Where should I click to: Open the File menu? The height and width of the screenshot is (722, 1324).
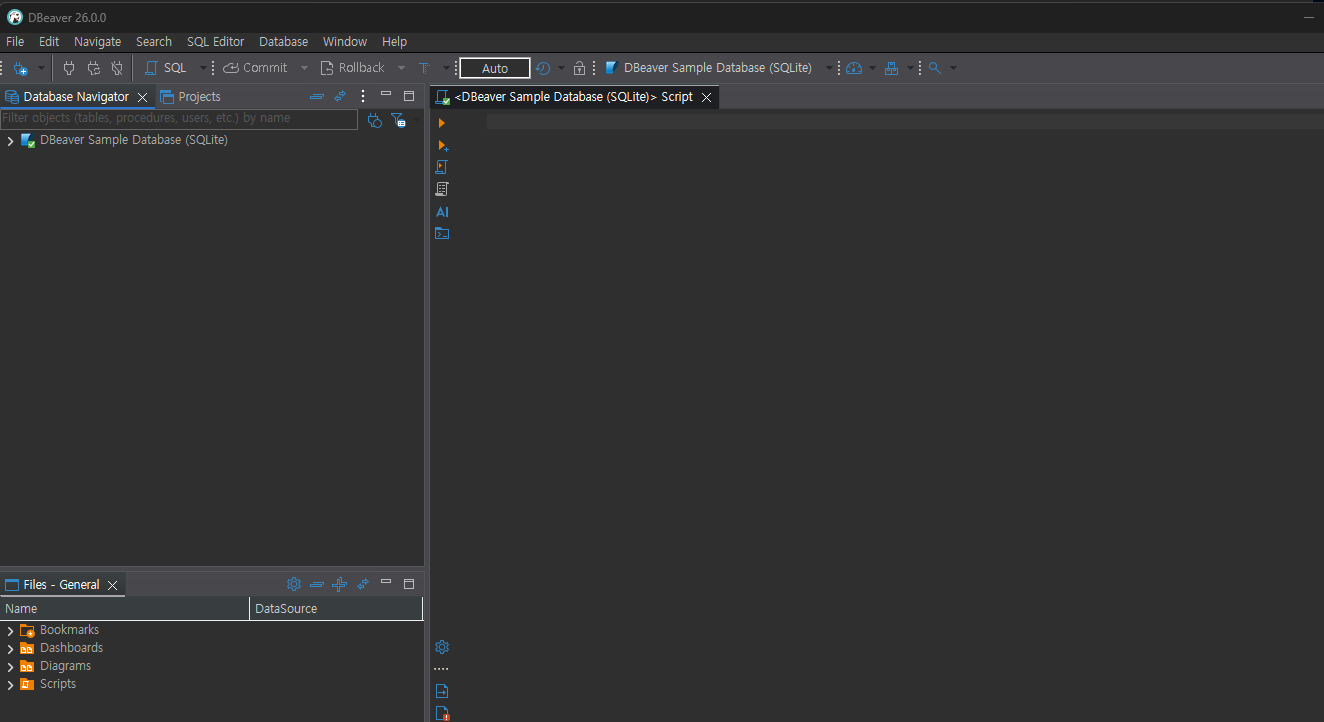tap(15, 42)
